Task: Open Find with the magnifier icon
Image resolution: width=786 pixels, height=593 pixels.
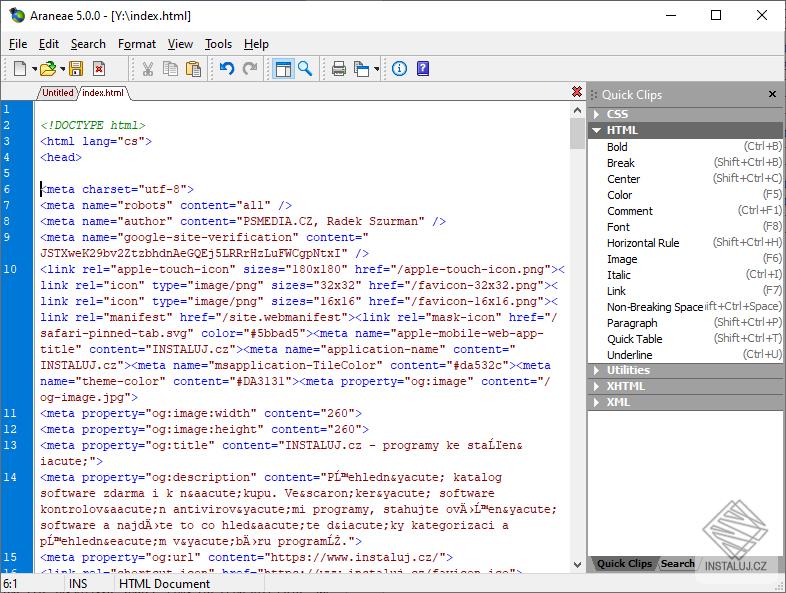Action: click(305, 69)
